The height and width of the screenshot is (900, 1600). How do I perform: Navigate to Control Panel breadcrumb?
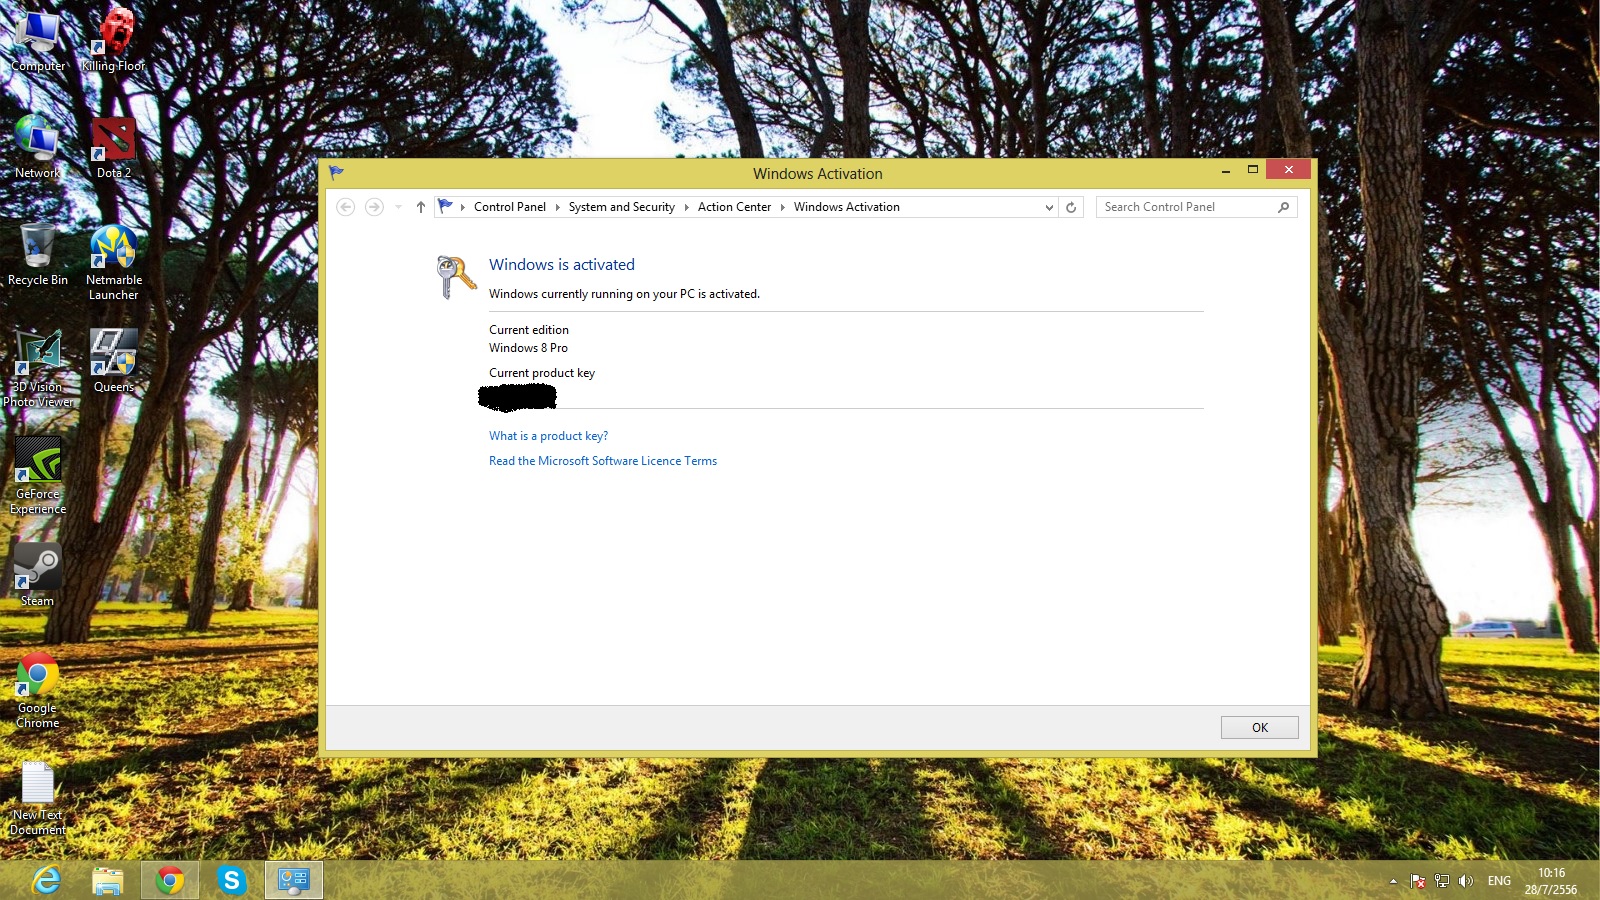tap(510, 207)
